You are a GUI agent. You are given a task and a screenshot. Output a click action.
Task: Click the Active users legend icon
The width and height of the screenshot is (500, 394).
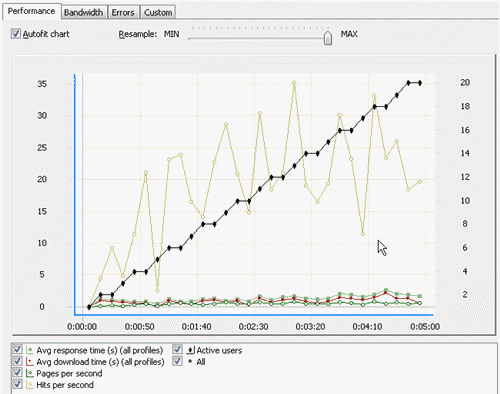pyautogui.click(x=190, y=350)
